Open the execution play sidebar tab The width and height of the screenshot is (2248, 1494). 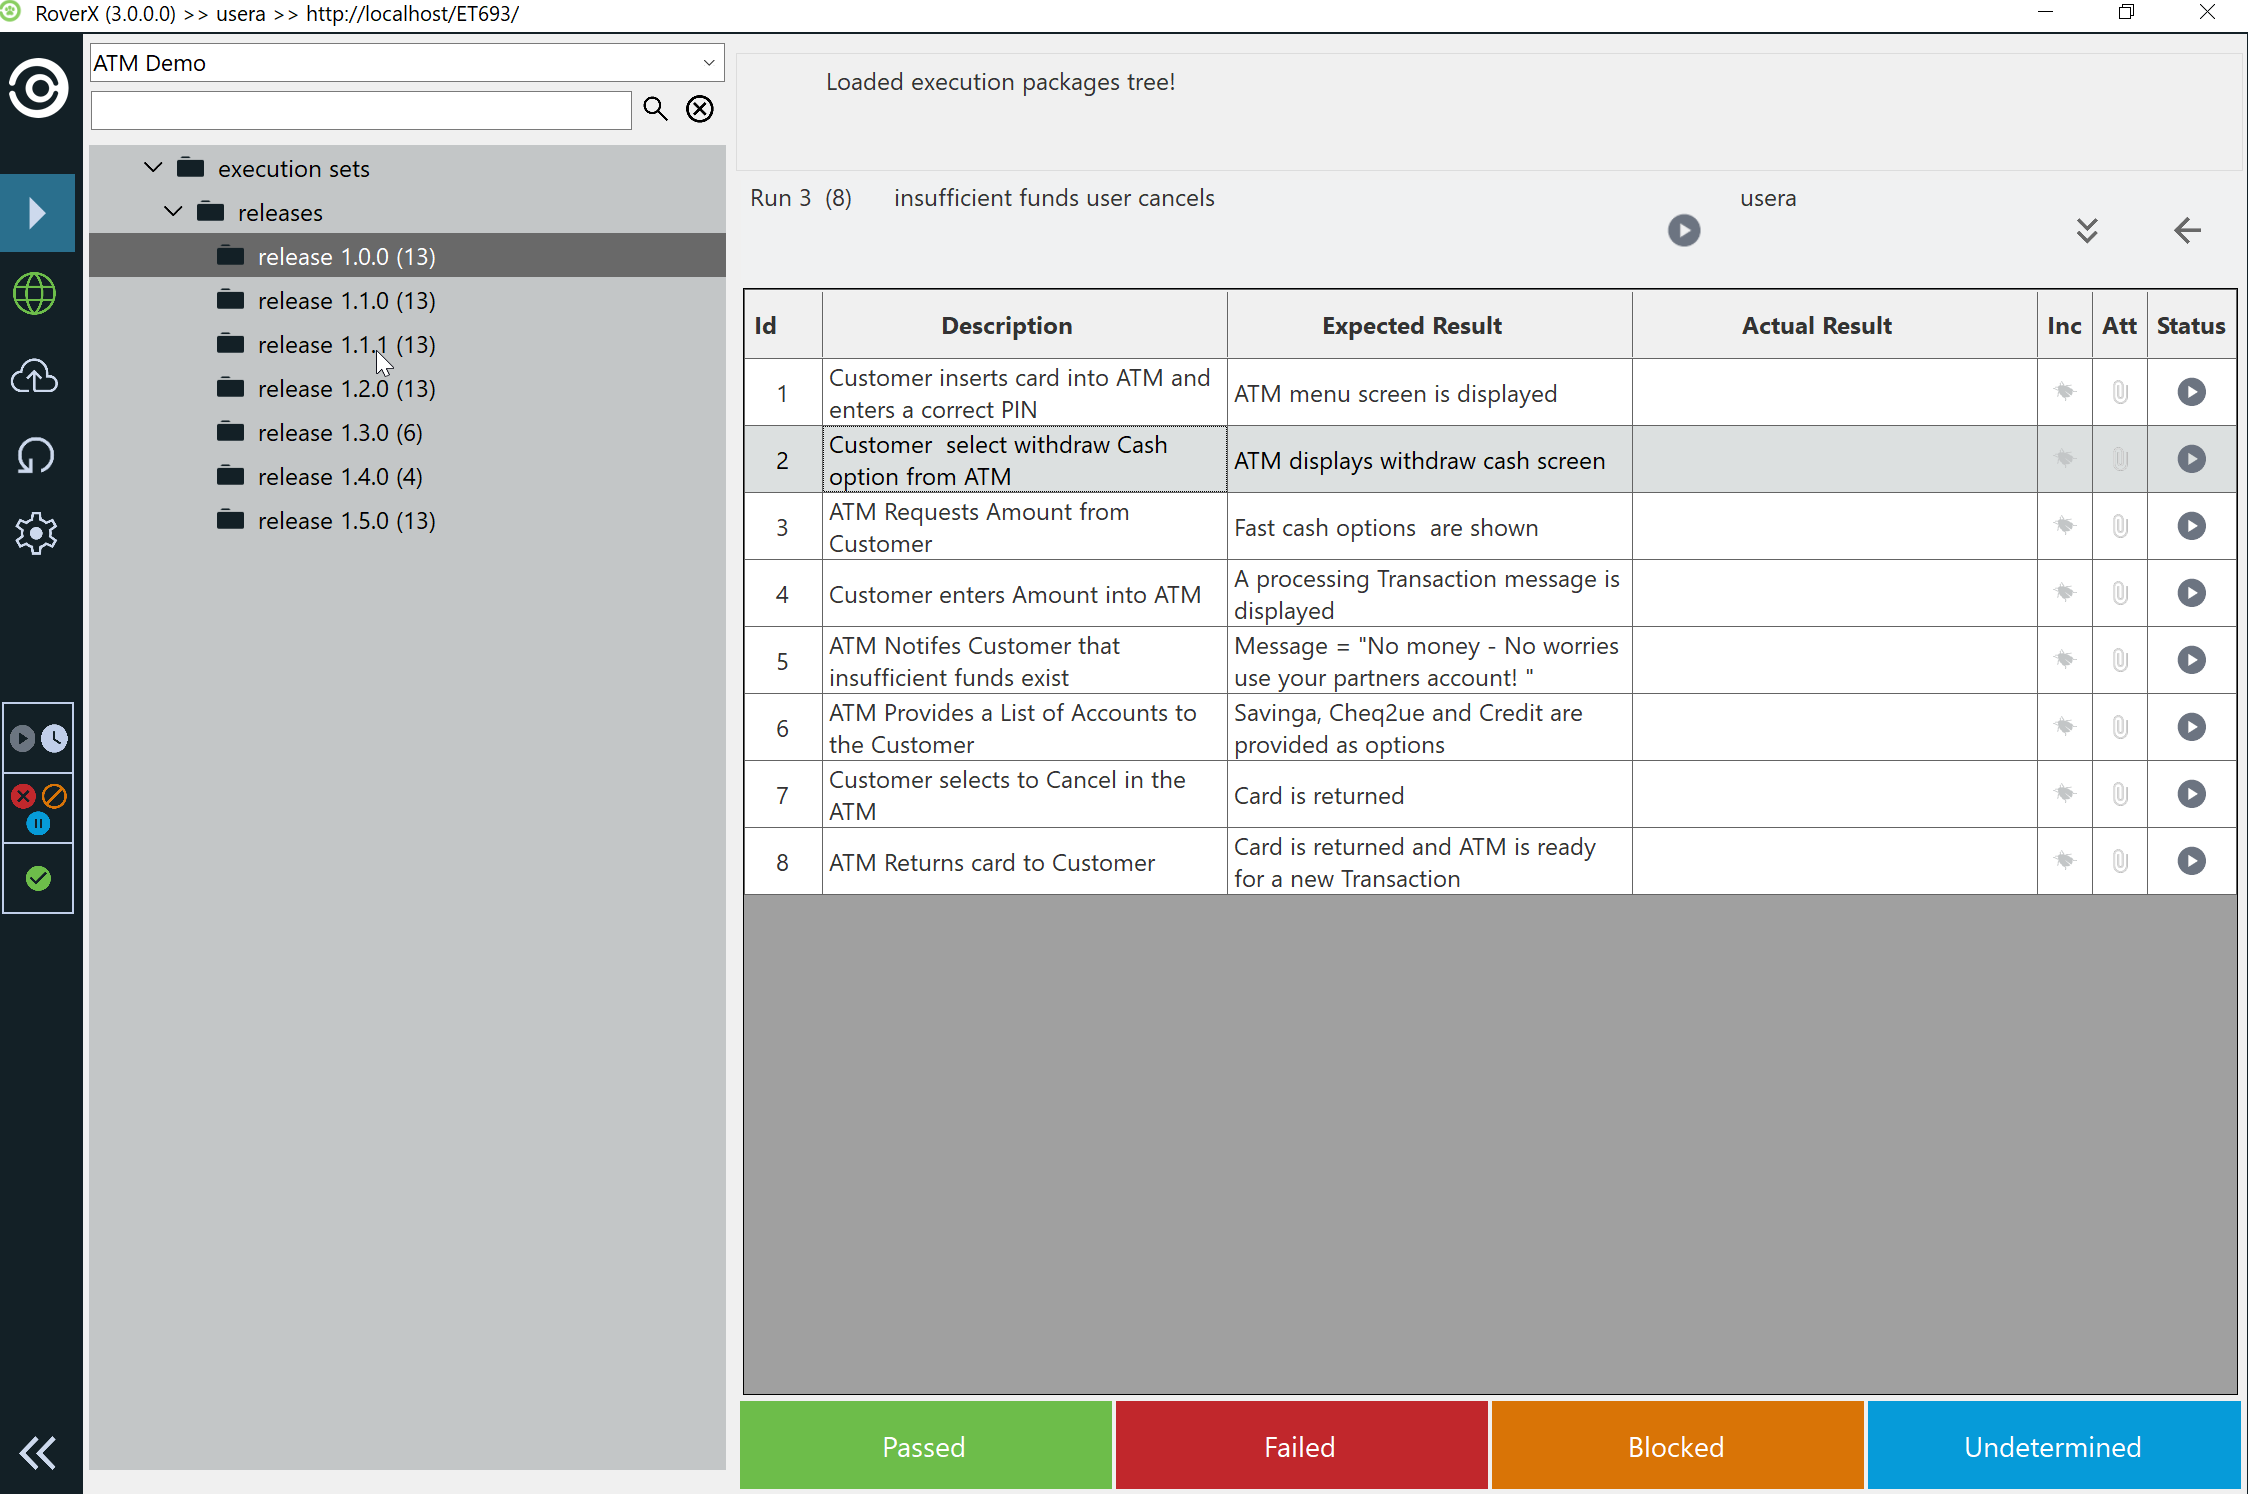click(37, 212)
